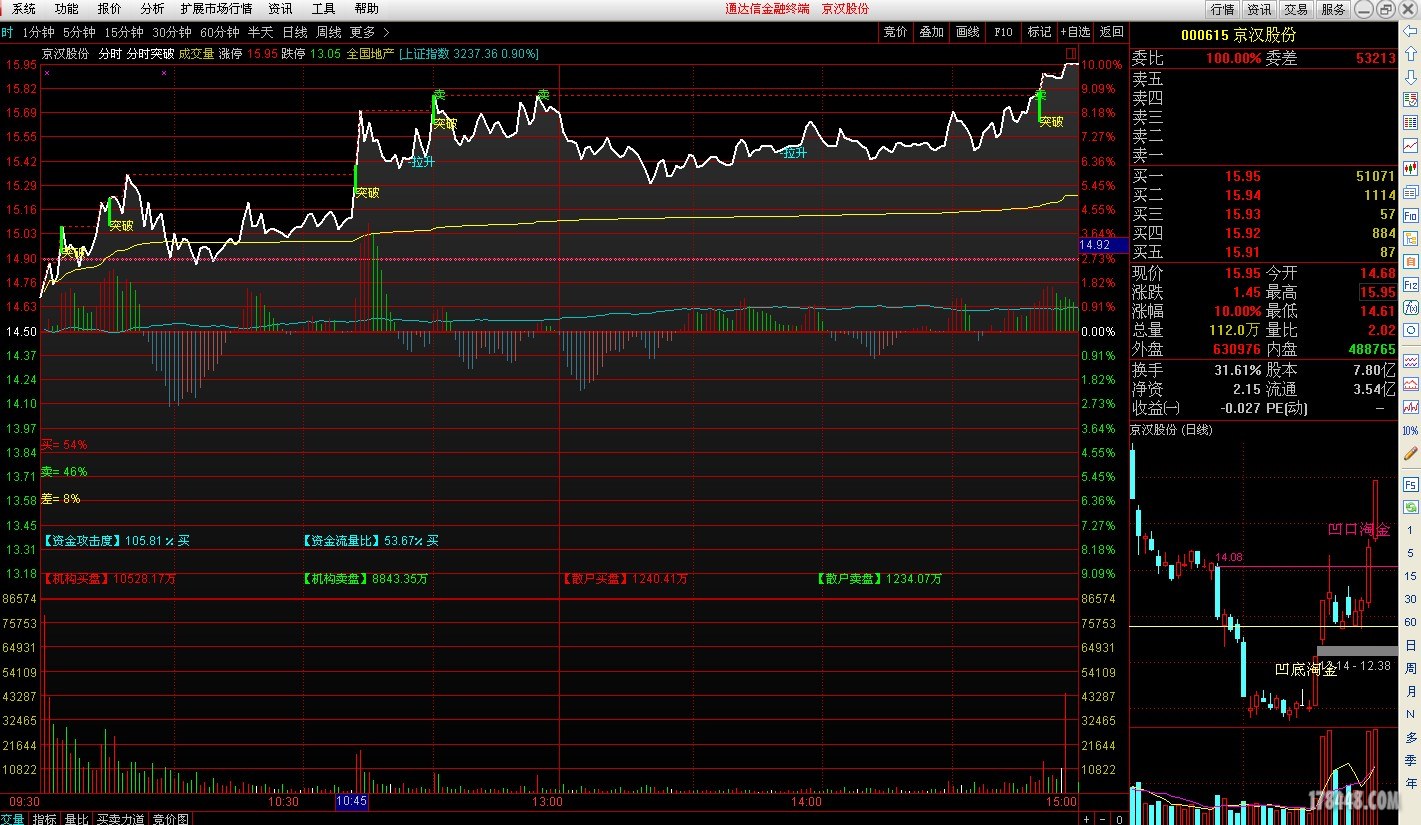
Task: Click the orange 自 self-select icon
Action: pyautogui.click(x=1411, y=261)
